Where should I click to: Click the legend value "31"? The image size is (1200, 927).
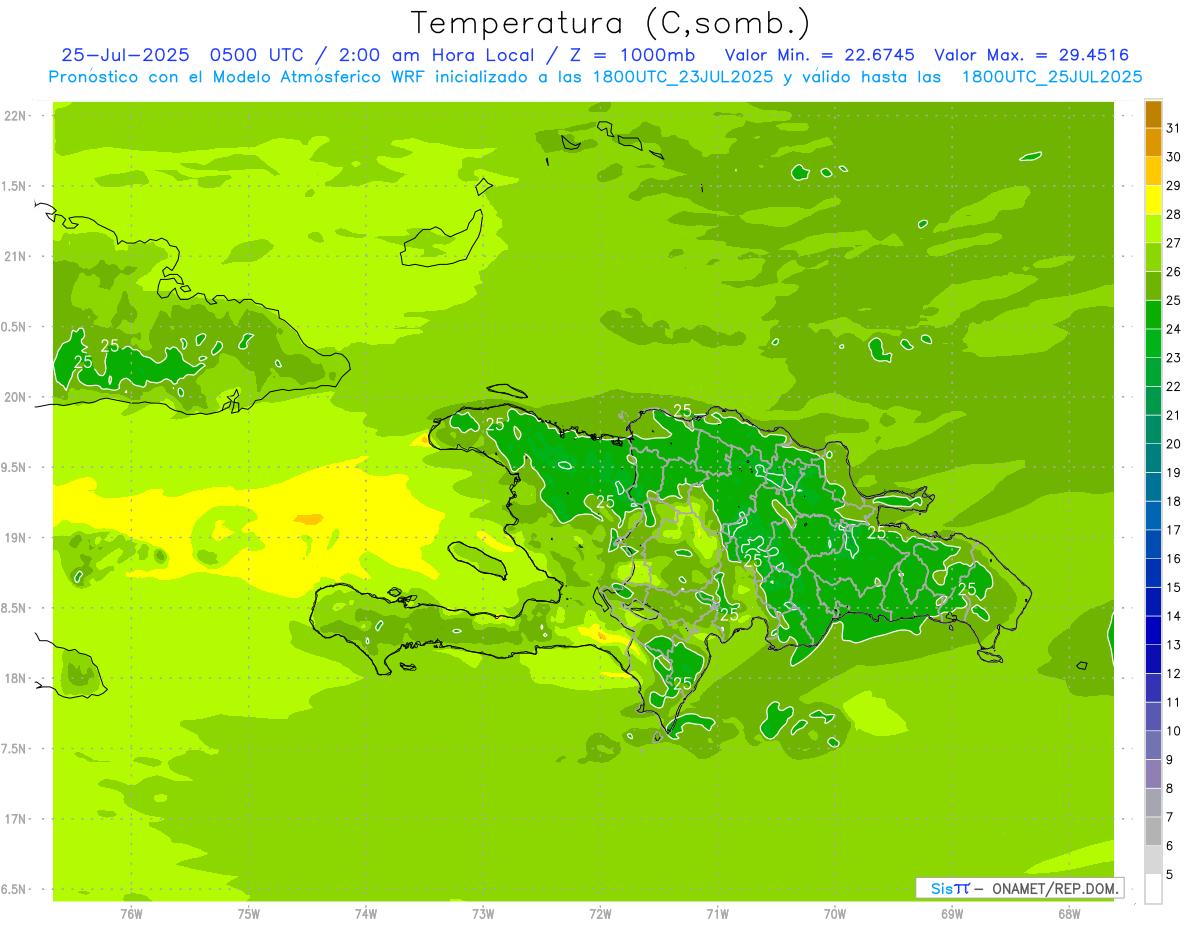click(1174, 127)
